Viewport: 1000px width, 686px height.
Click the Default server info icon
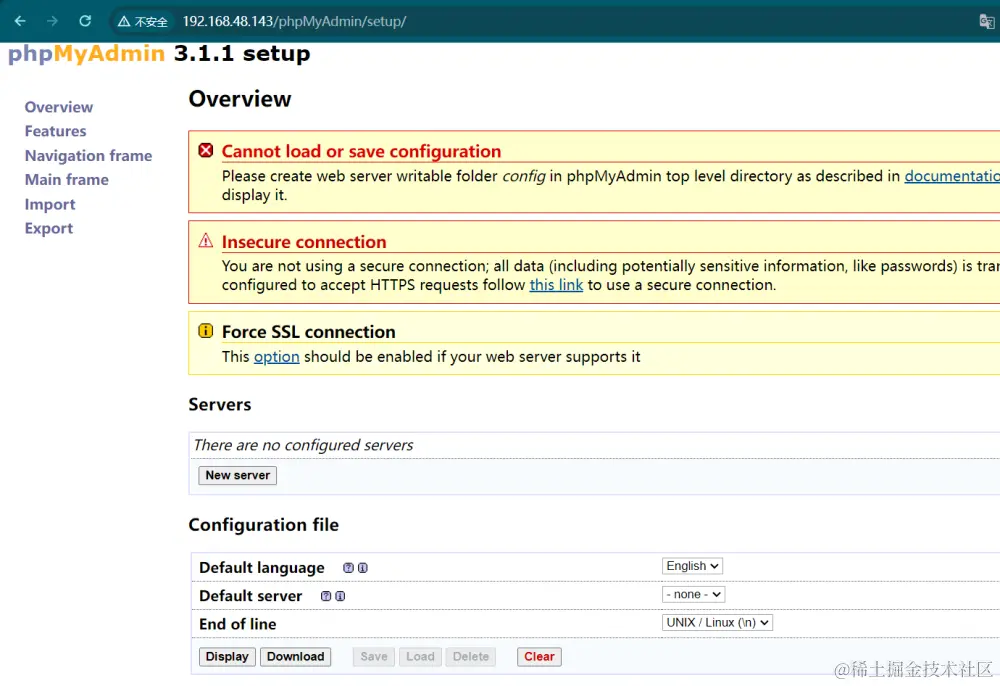(x=340, y=596)
